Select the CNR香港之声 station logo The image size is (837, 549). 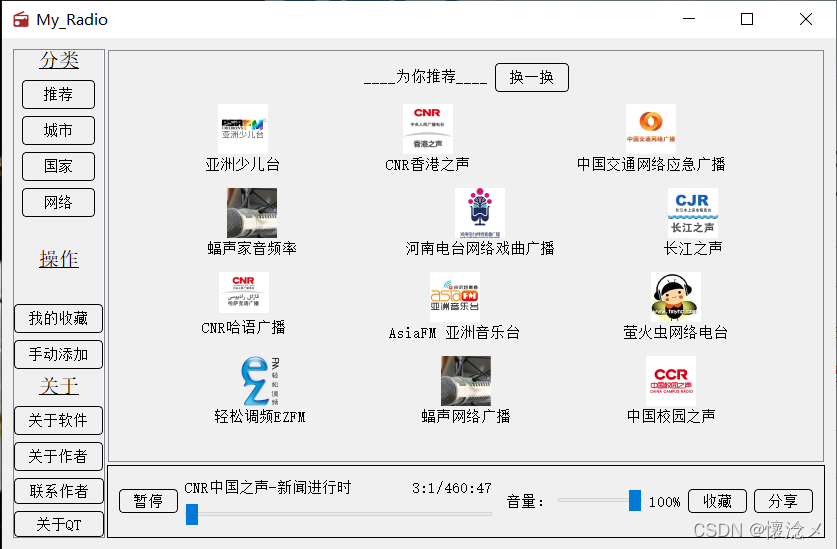pos(428,129)
